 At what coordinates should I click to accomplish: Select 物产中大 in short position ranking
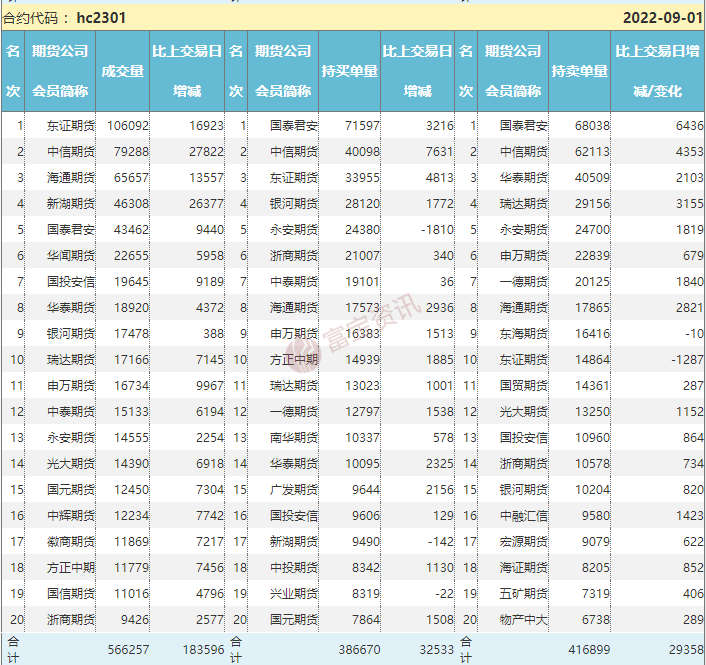[524, 620]
